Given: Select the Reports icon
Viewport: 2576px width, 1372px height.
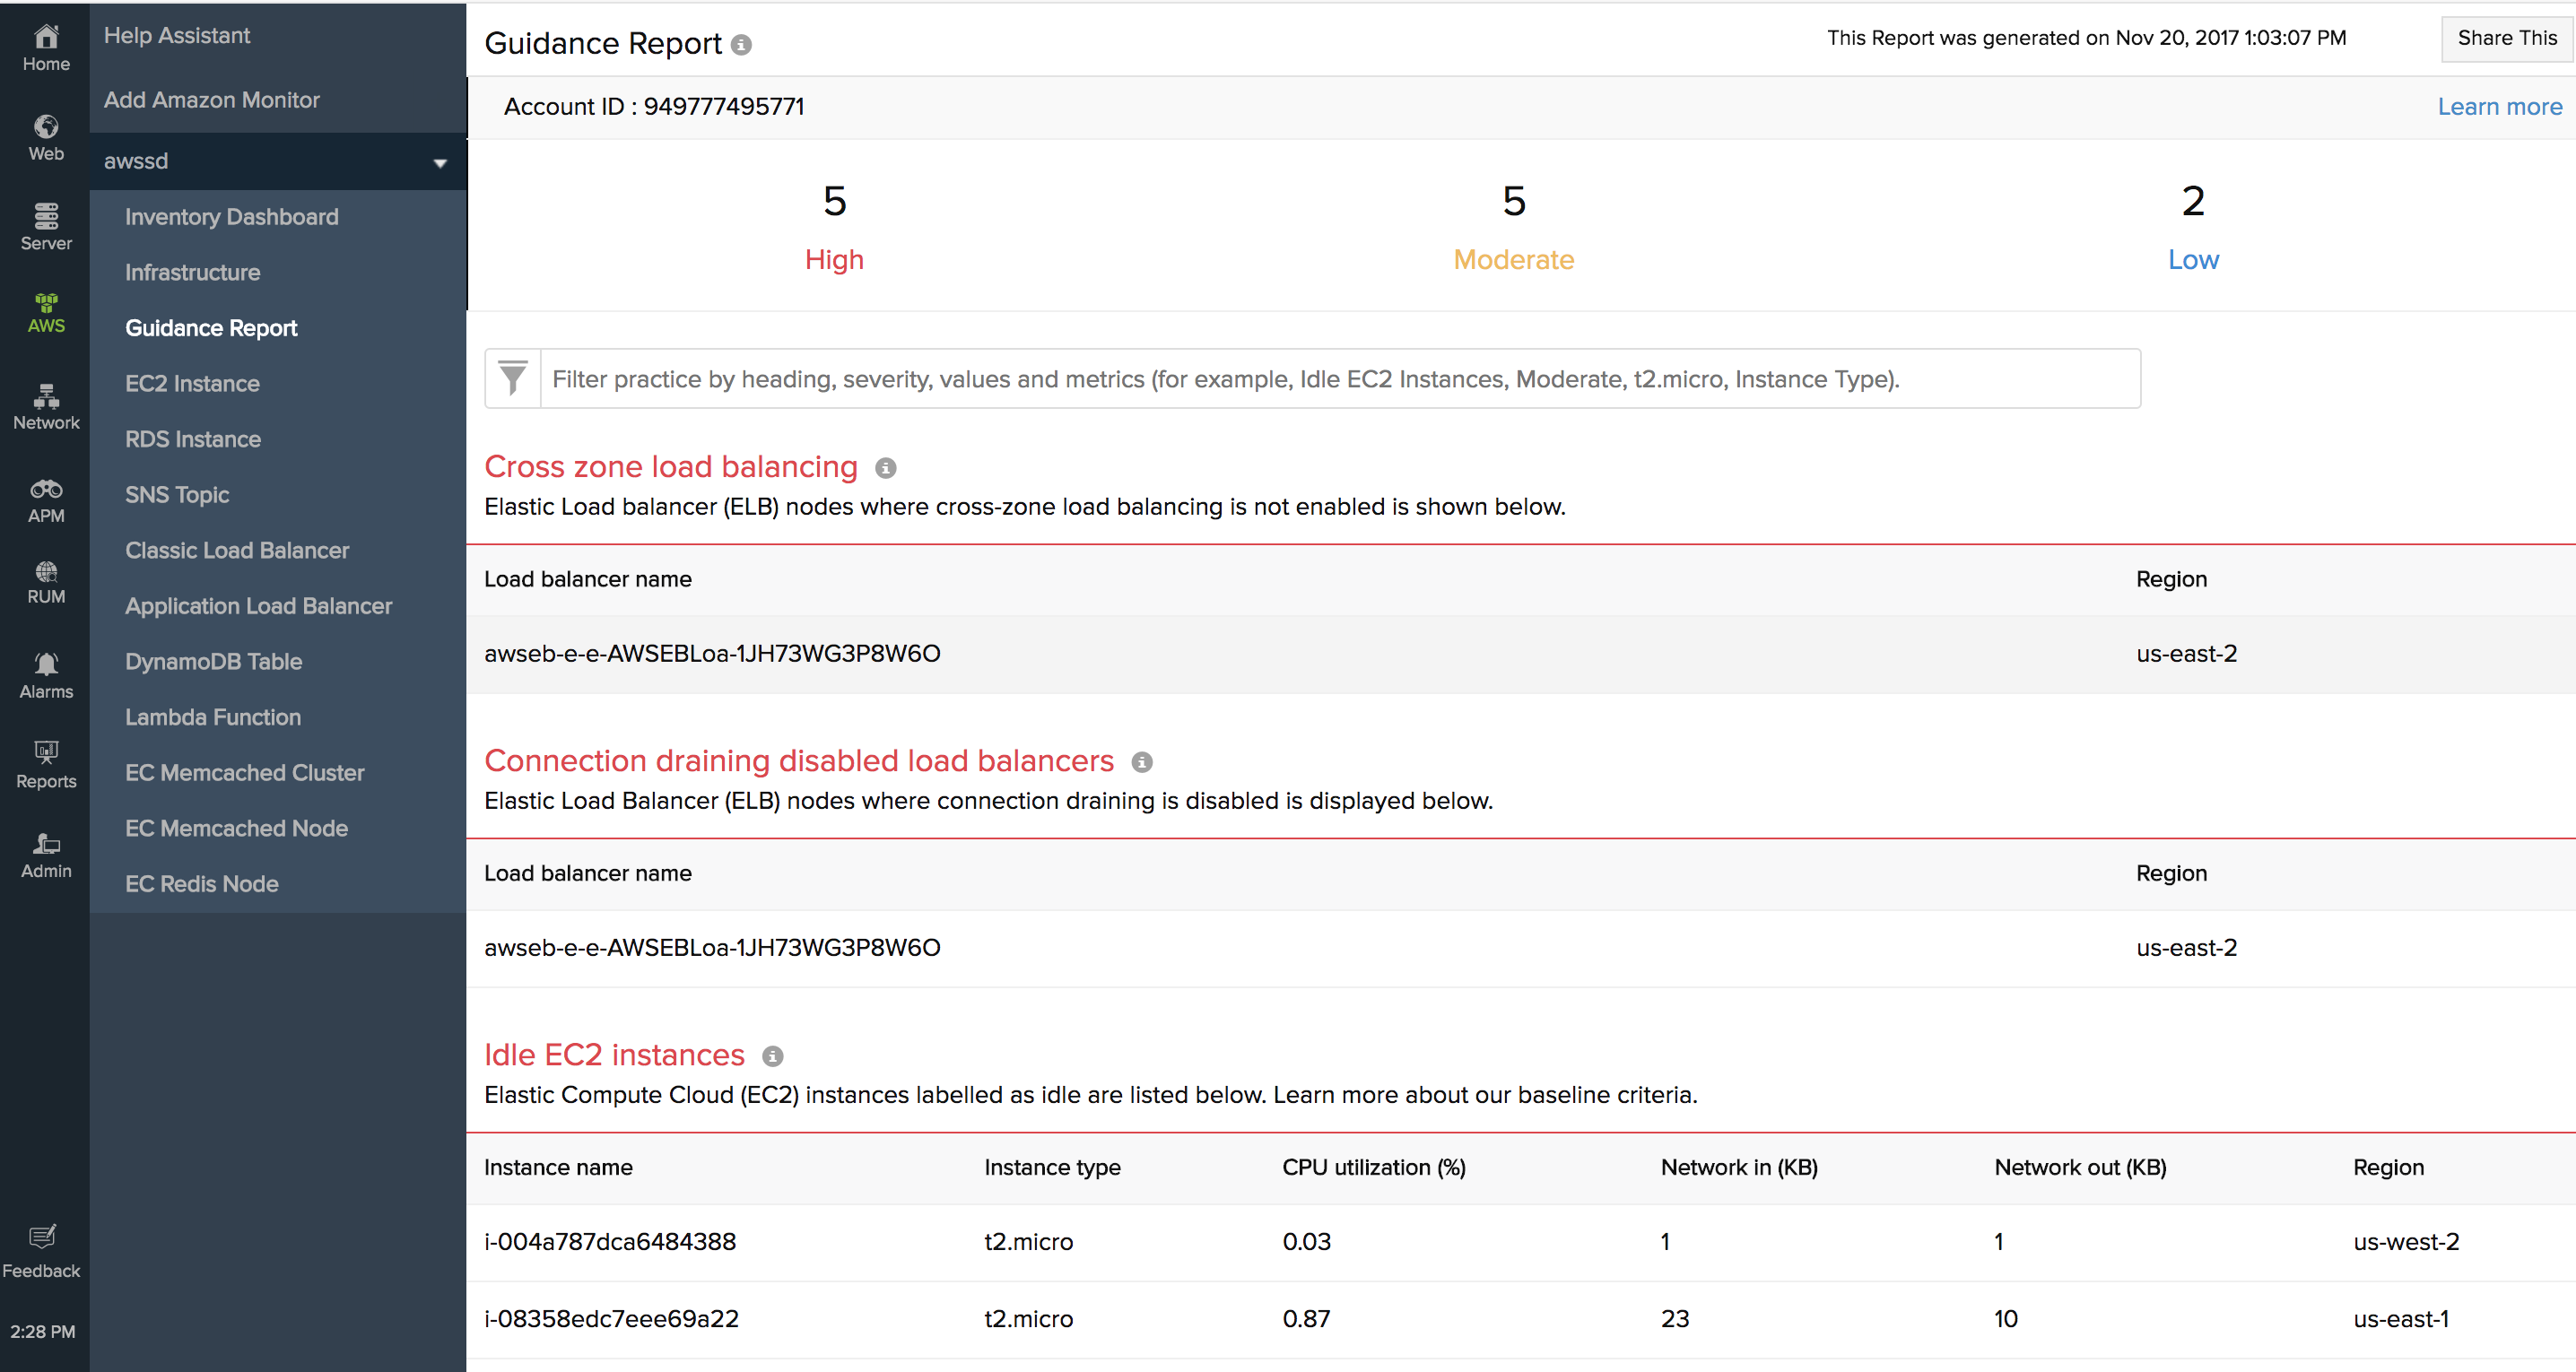Looking at the screenshot, I should click(x=45, y=753).
